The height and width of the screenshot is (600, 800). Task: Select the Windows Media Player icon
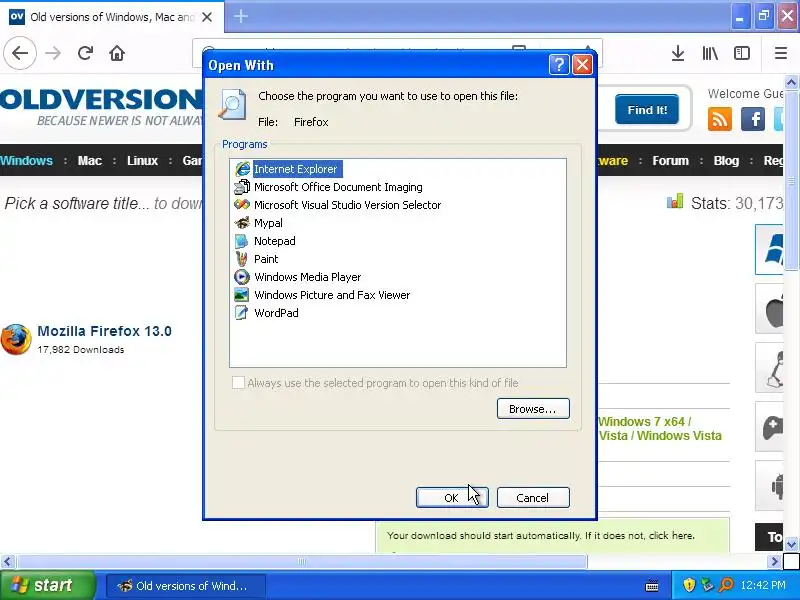pos(242,277)
